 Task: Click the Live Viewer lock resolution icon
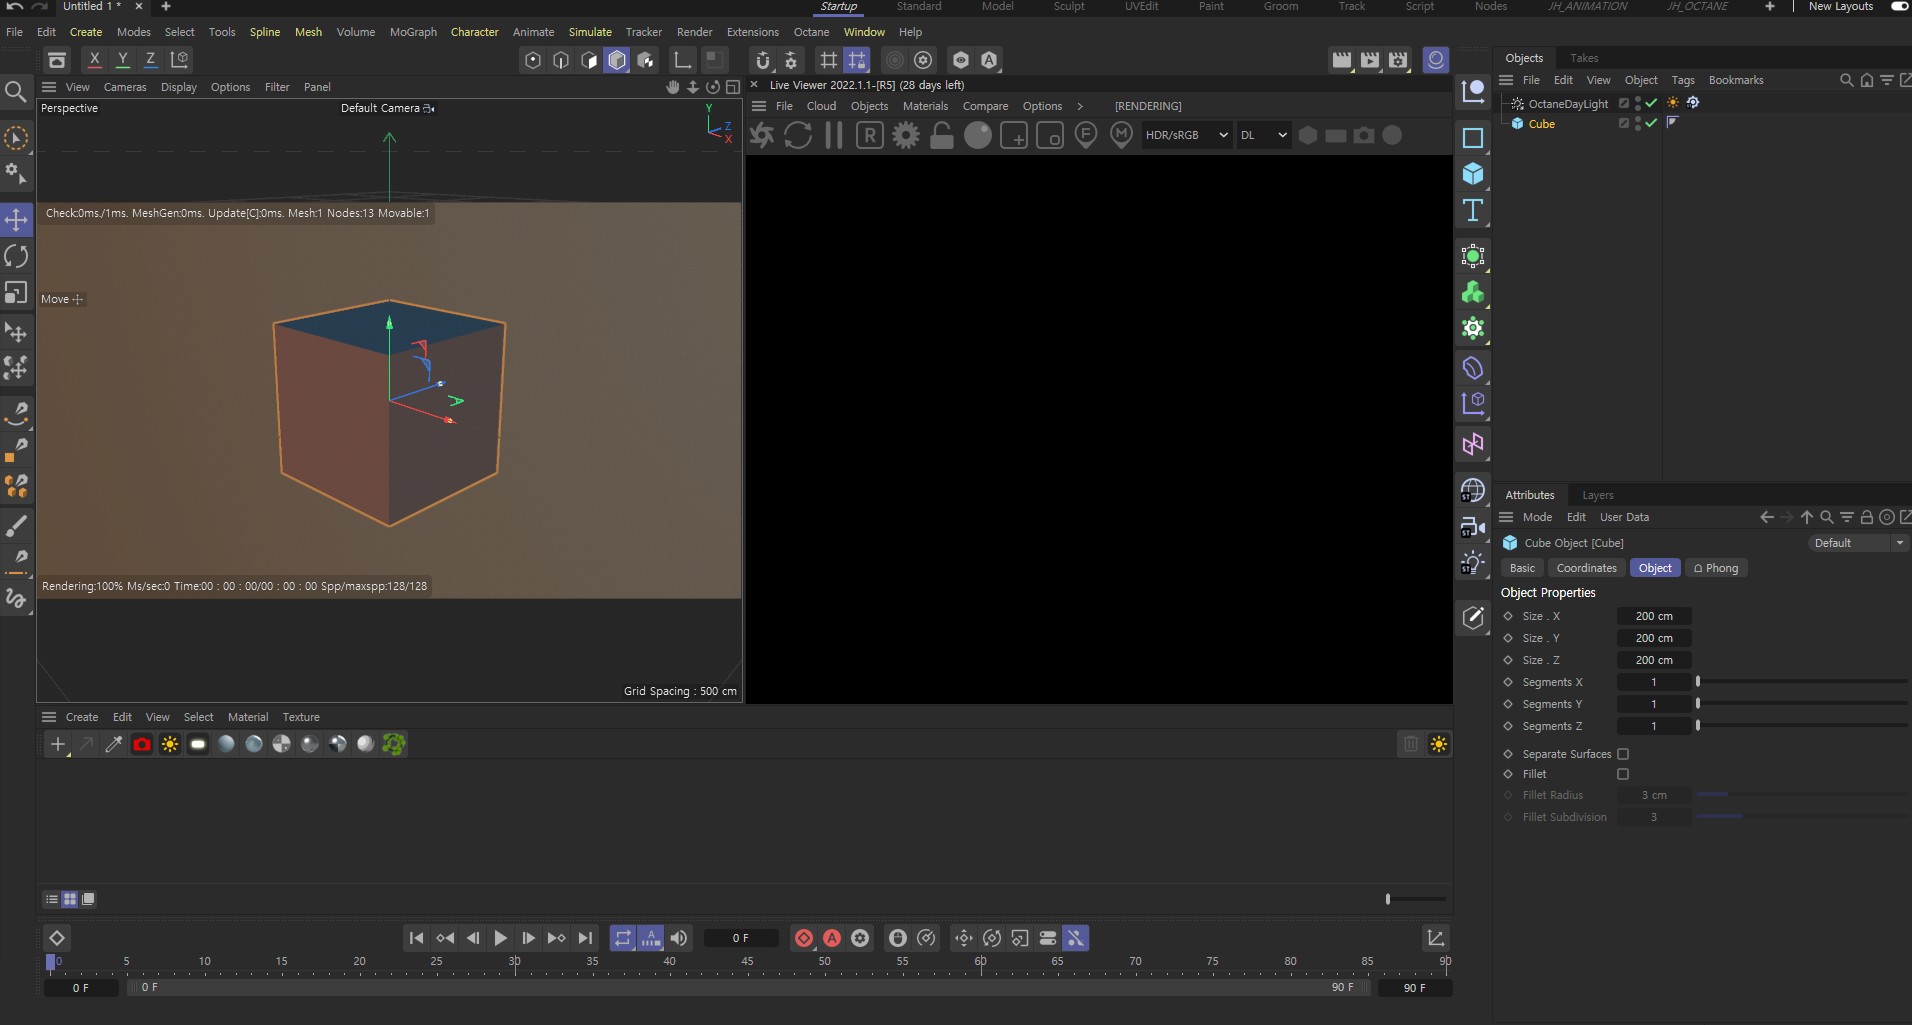coord(942,135)
